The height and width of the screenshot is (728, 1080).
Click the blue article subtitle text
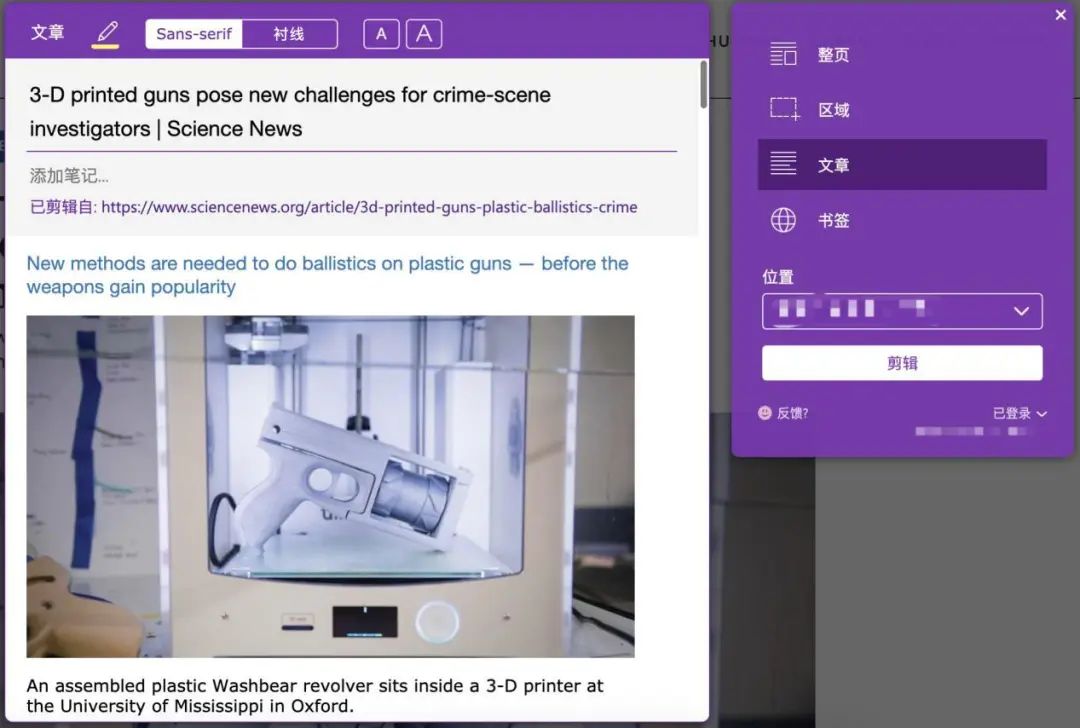(x=328, y=275)
